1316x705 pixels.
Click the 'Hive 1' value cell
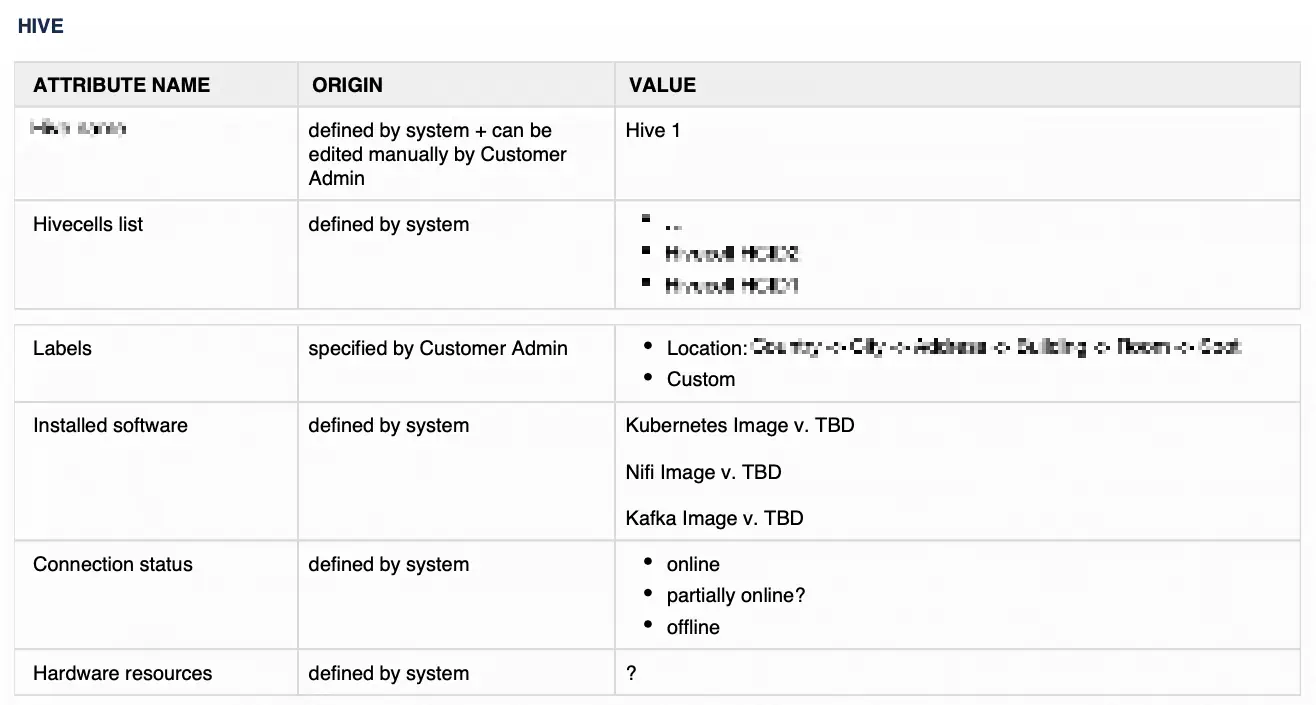point(653,130)
